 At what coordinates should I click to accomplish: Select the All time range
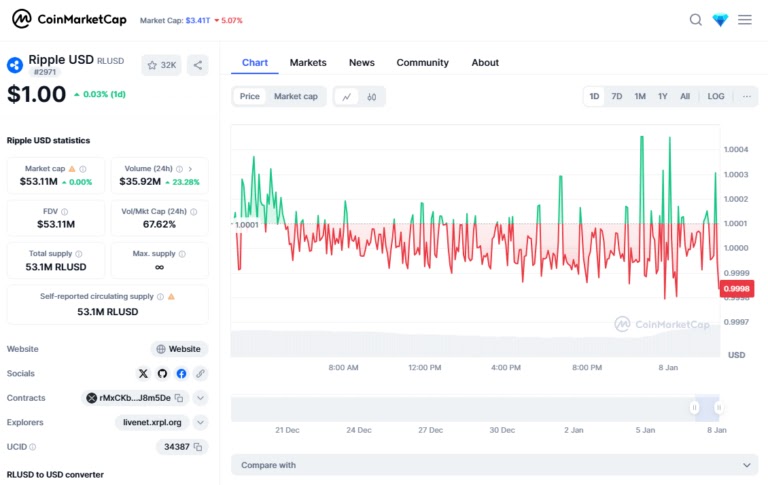tap(685, 97)
